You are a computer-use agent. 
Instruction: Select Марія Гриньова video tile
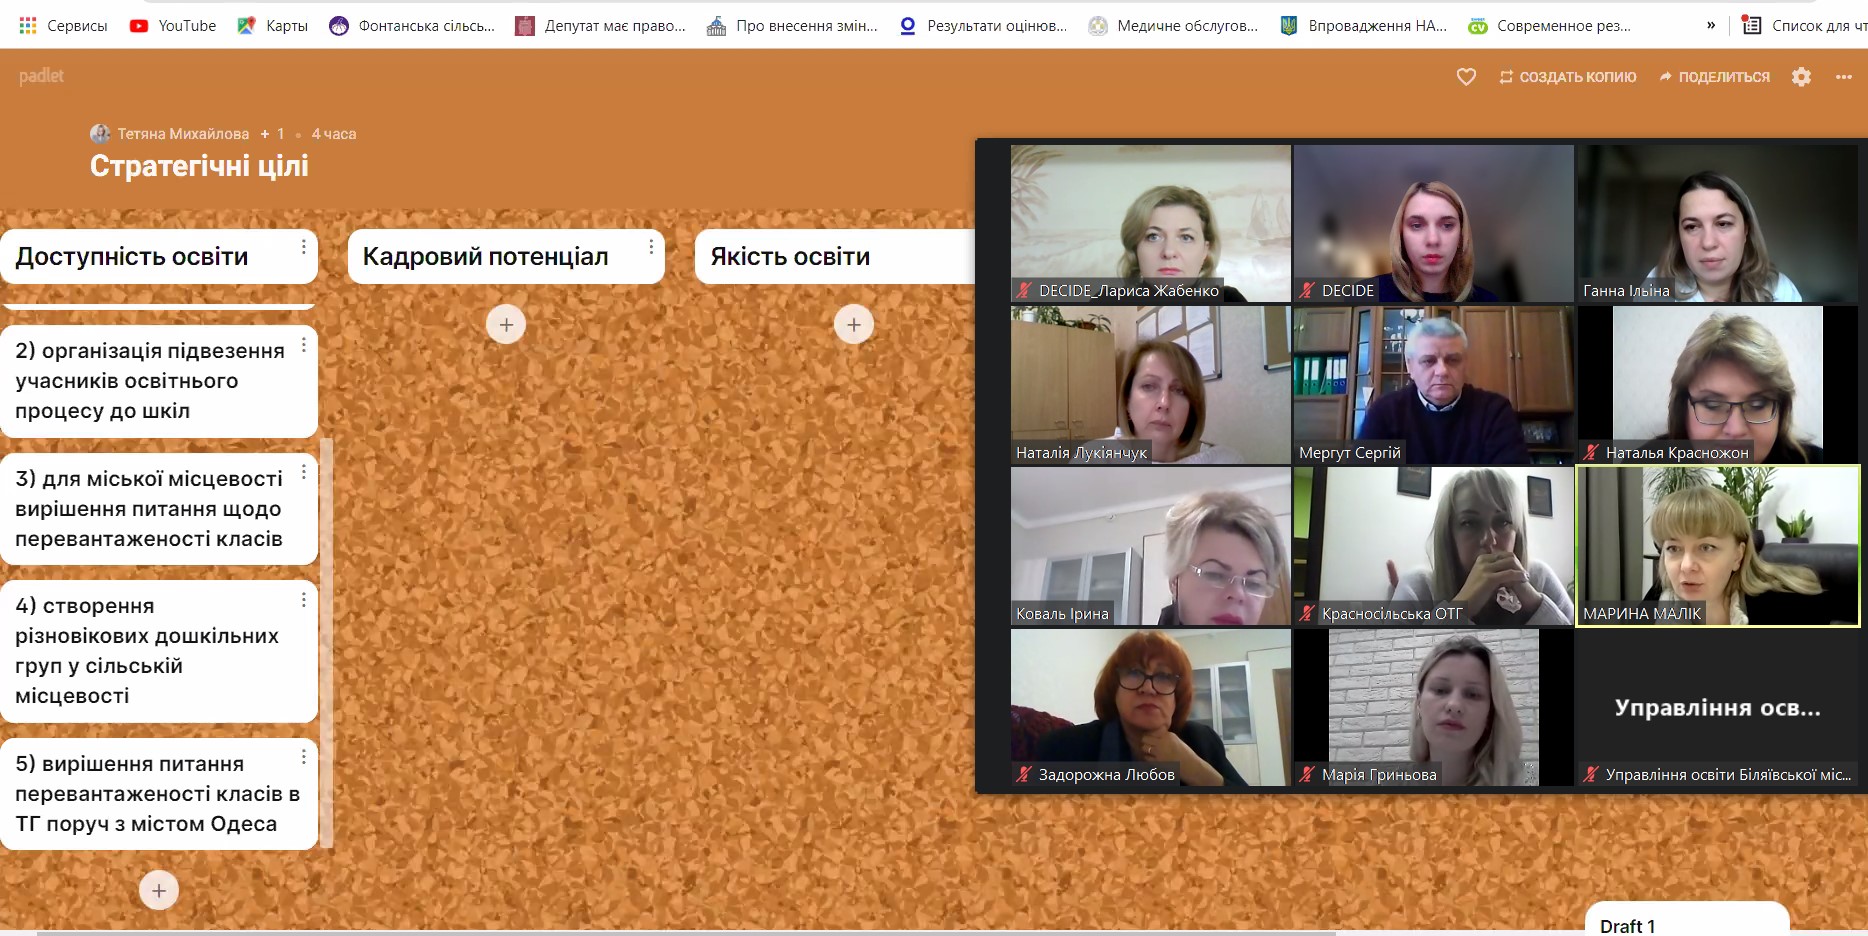tap(1433, 707)
